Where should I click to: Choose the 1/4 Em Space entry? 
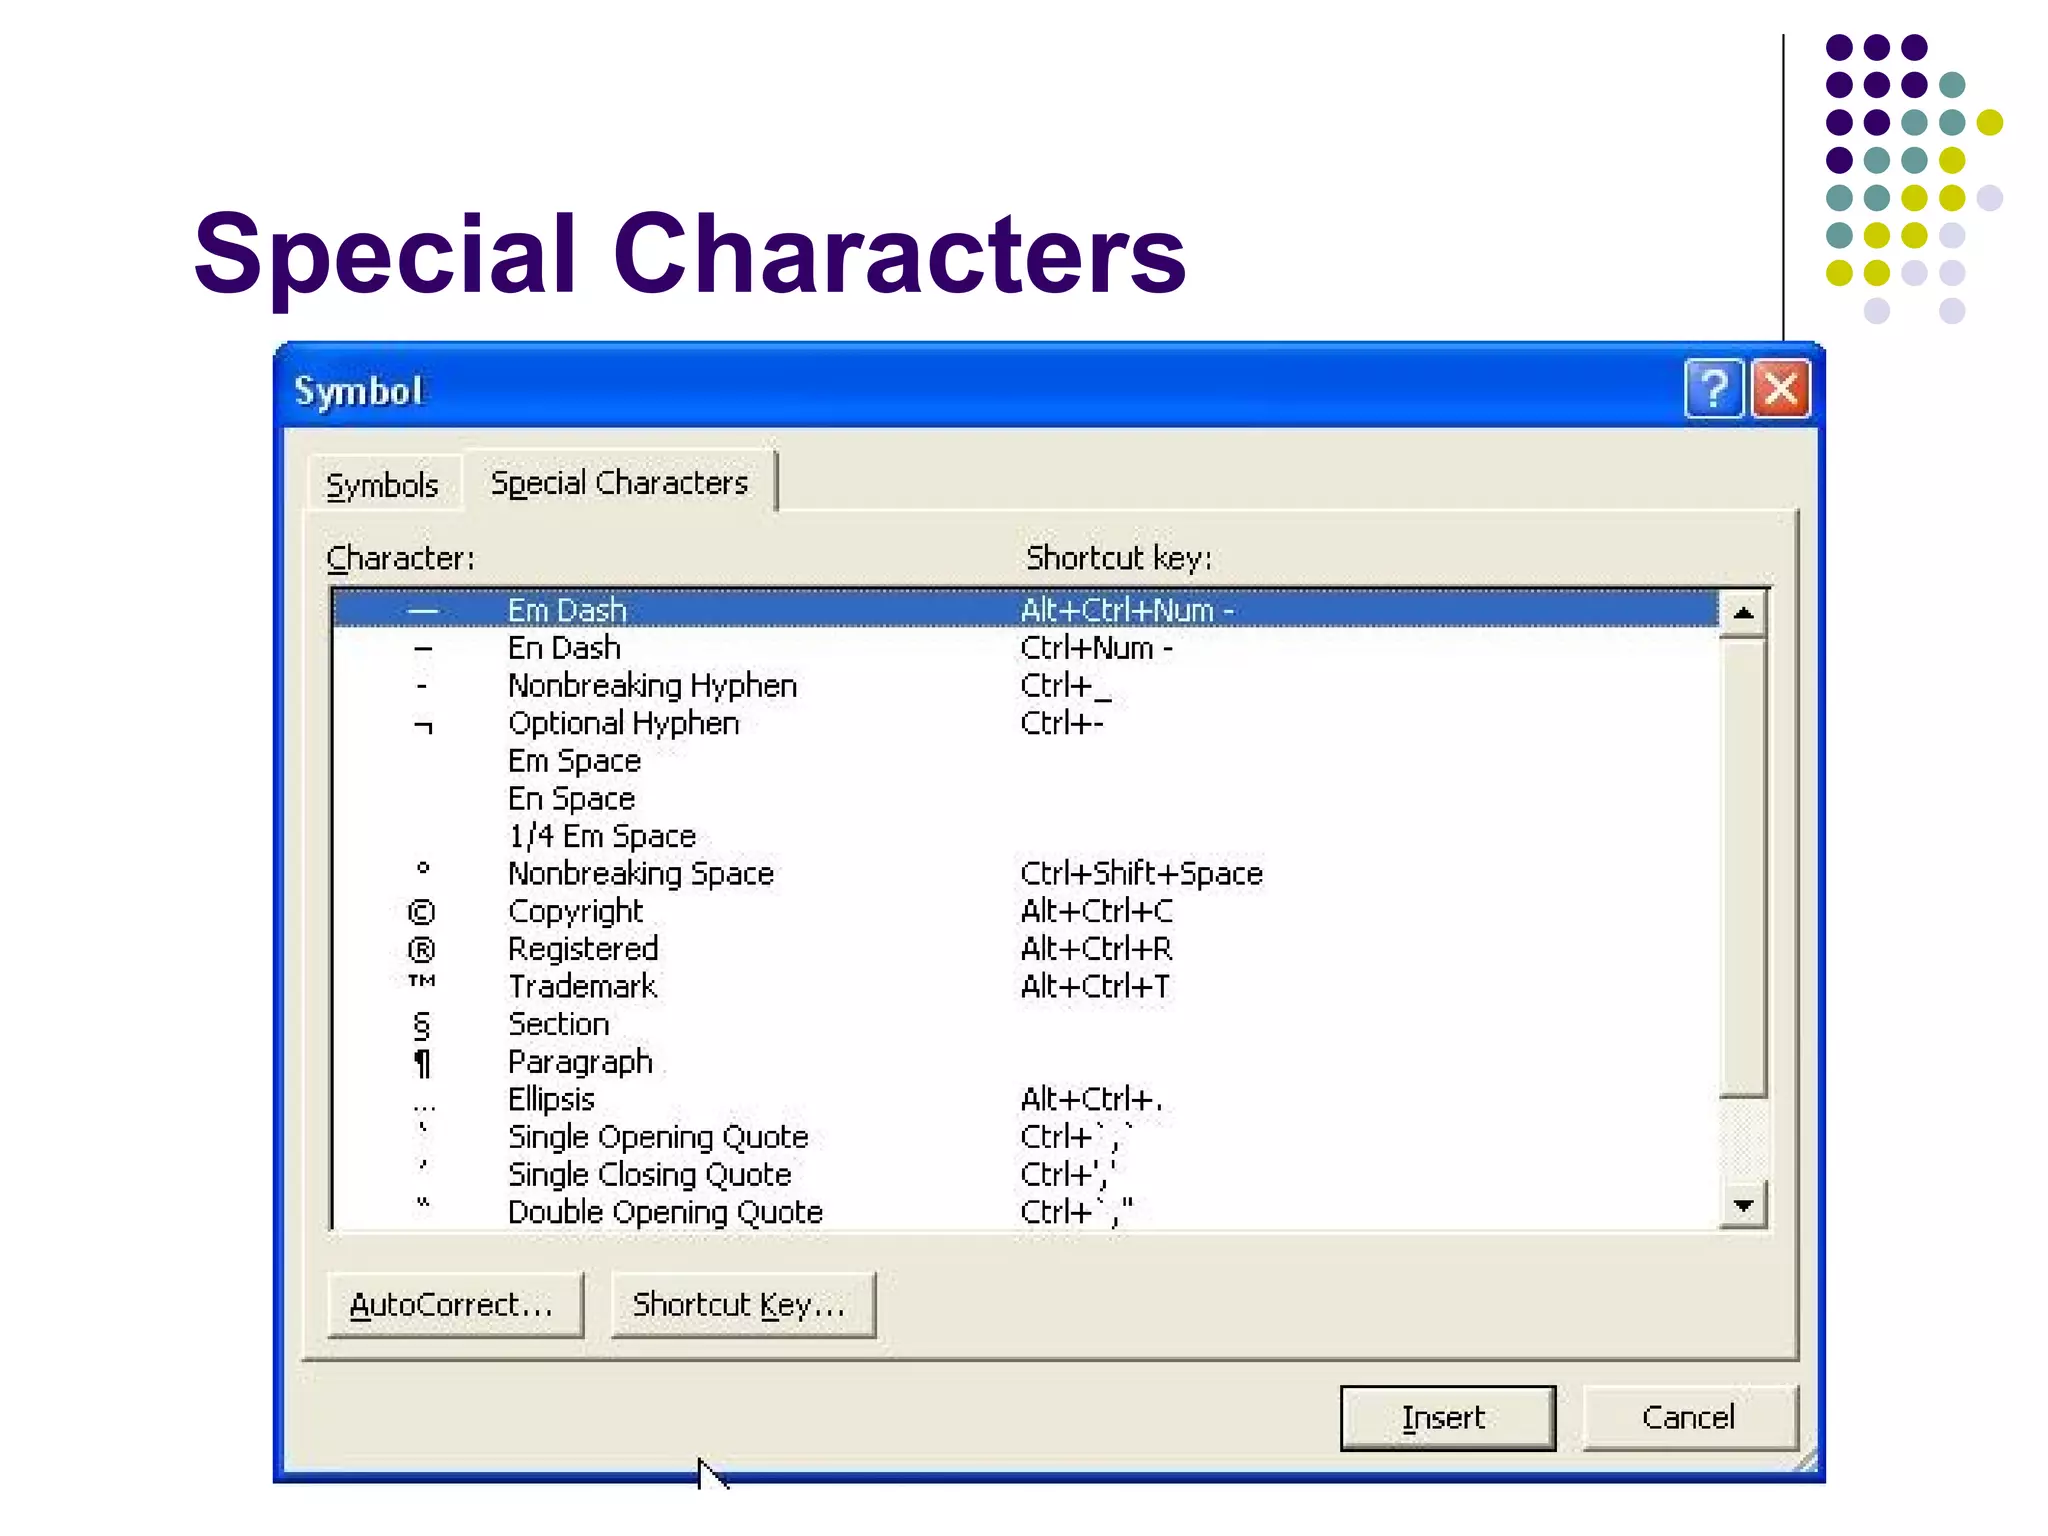coord(1025,835)
